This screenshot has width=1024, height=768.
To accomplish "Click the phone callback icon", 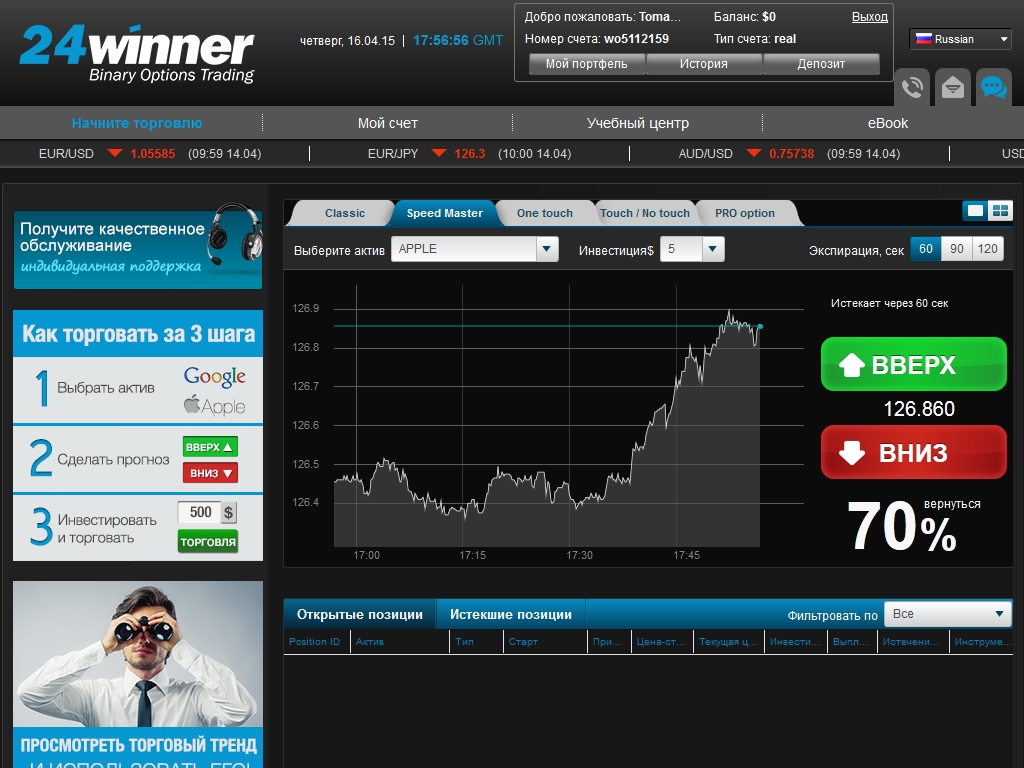I will click(912, 88).
